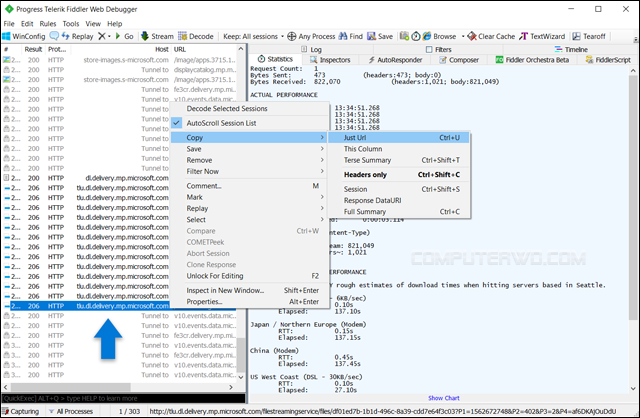Toggle AutoScroll Session List check item

[x=249, y=123]
